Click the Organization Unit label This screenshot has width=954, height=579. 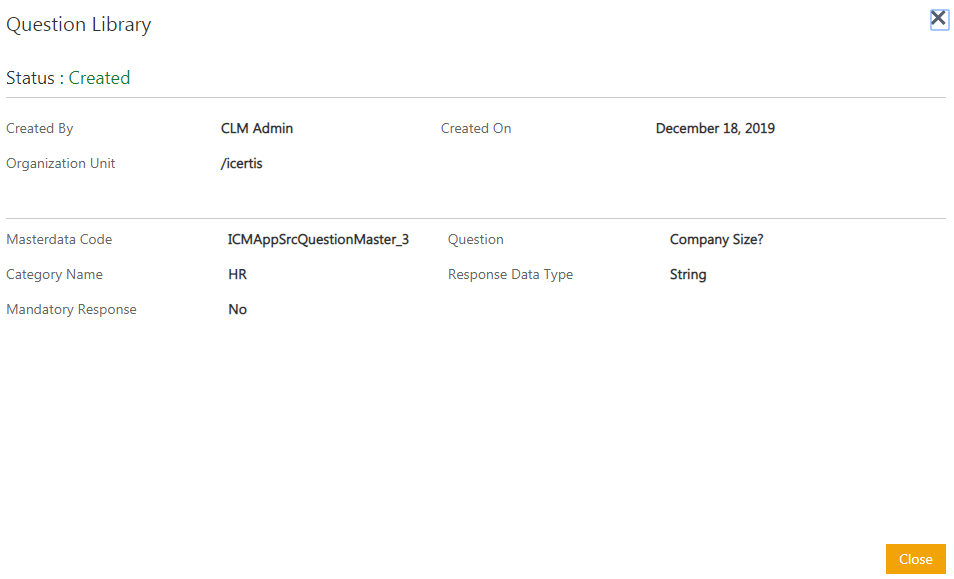click(61, 164)
